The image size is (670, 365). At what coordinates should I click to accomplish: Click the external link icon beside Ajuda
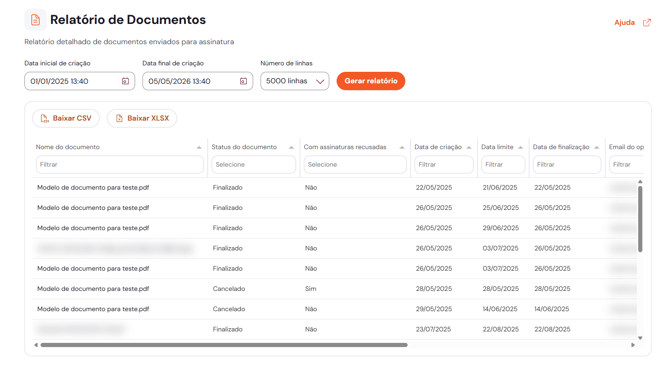click(x=647, y=23)
